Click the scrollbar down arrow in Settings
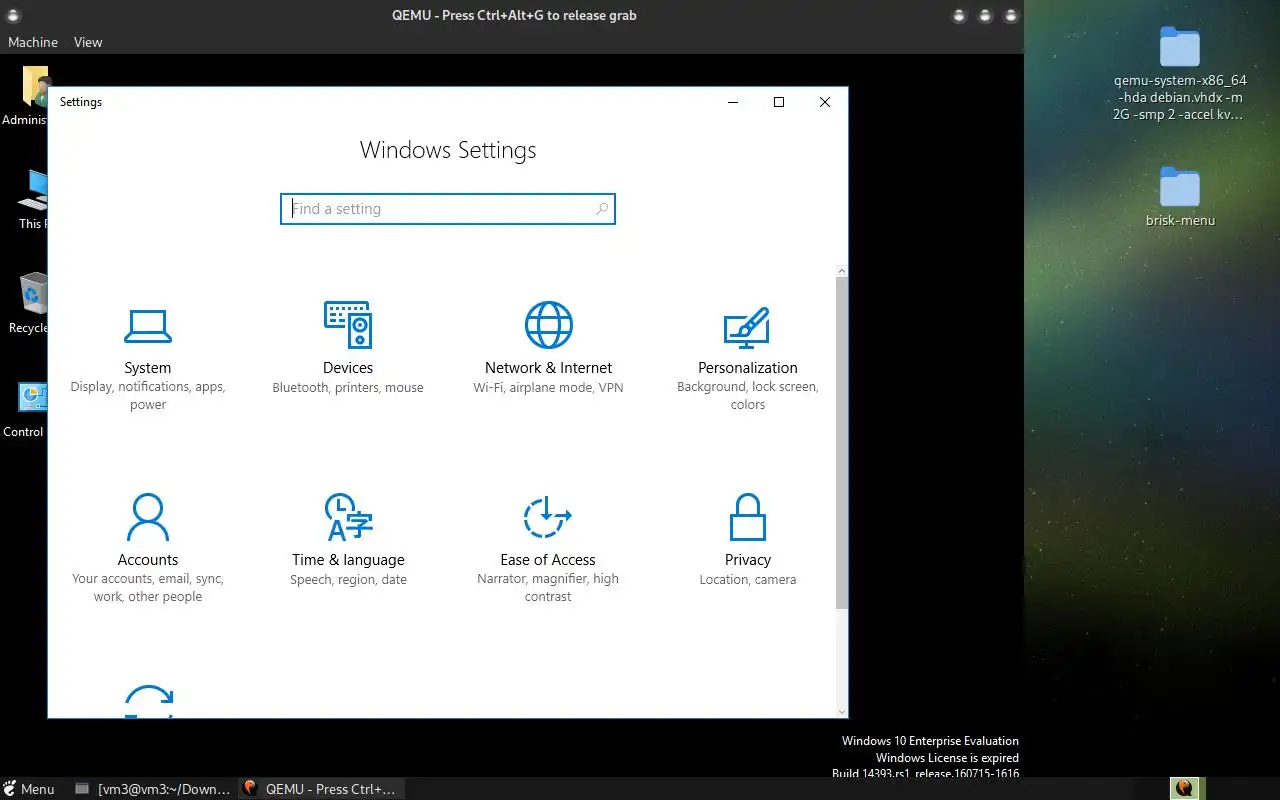1280x800 pixels. point(842,711)
